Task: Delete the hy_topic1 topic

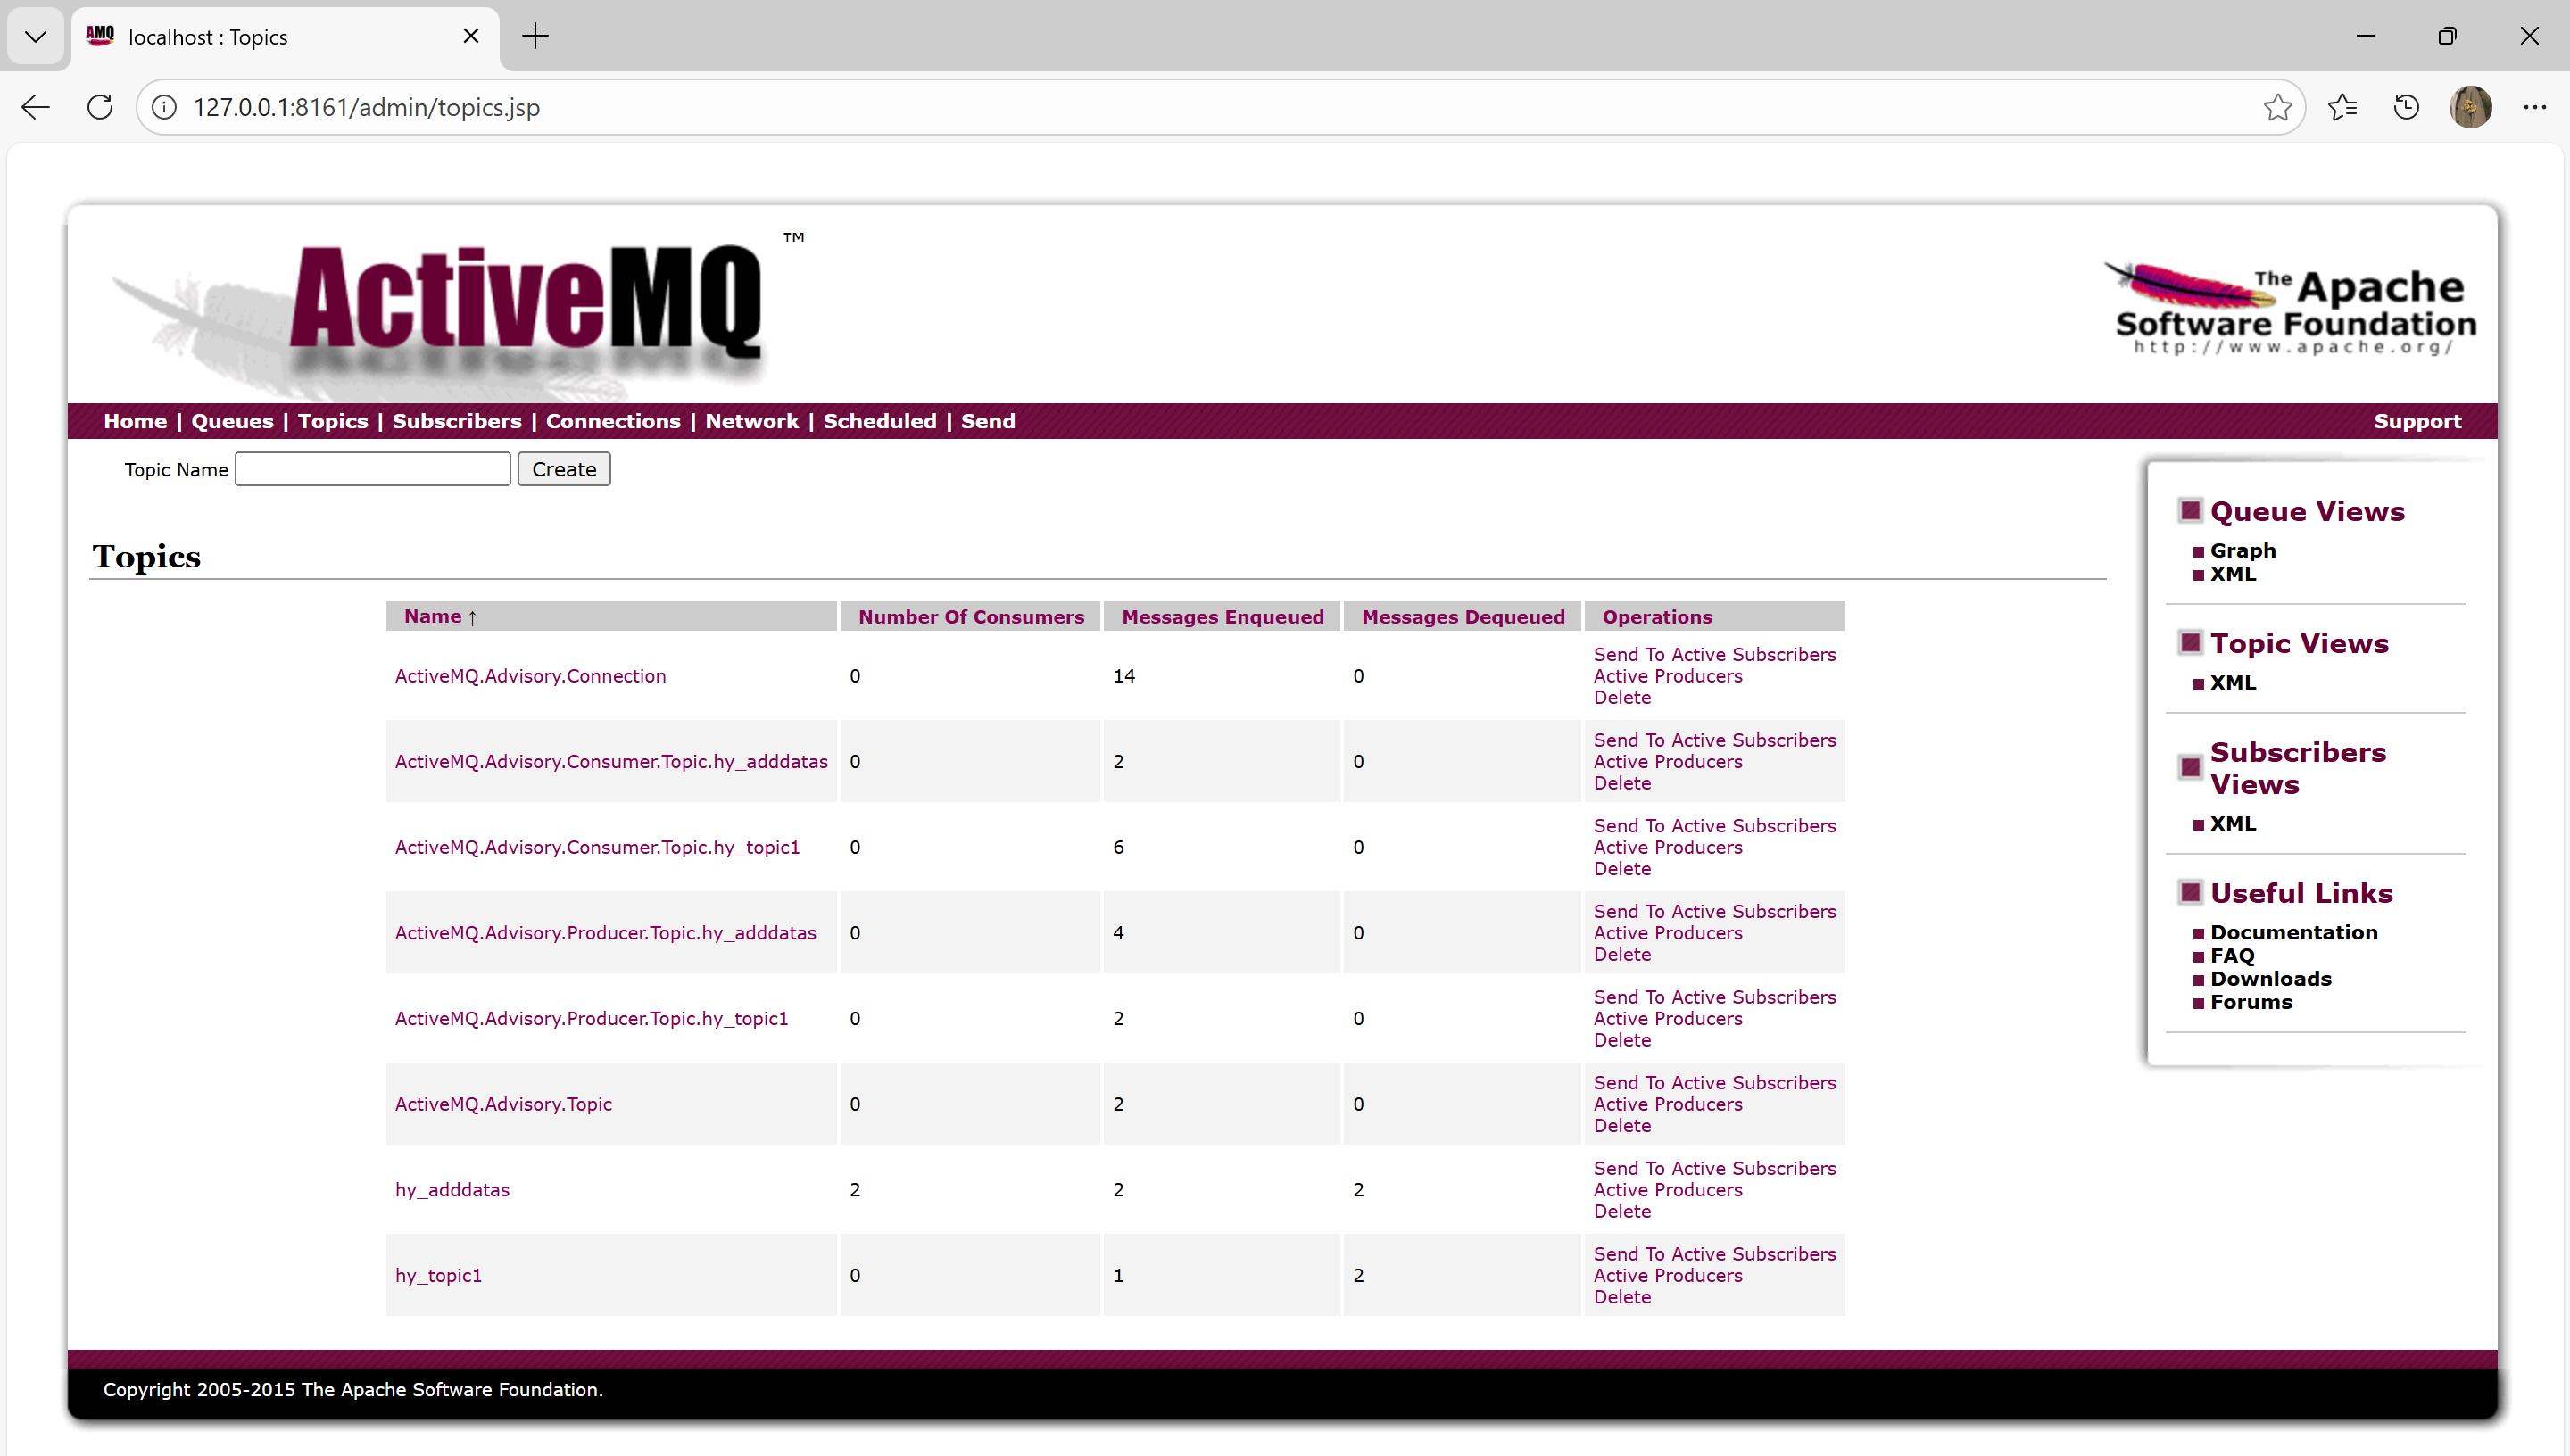Action: (1621, 1297)
